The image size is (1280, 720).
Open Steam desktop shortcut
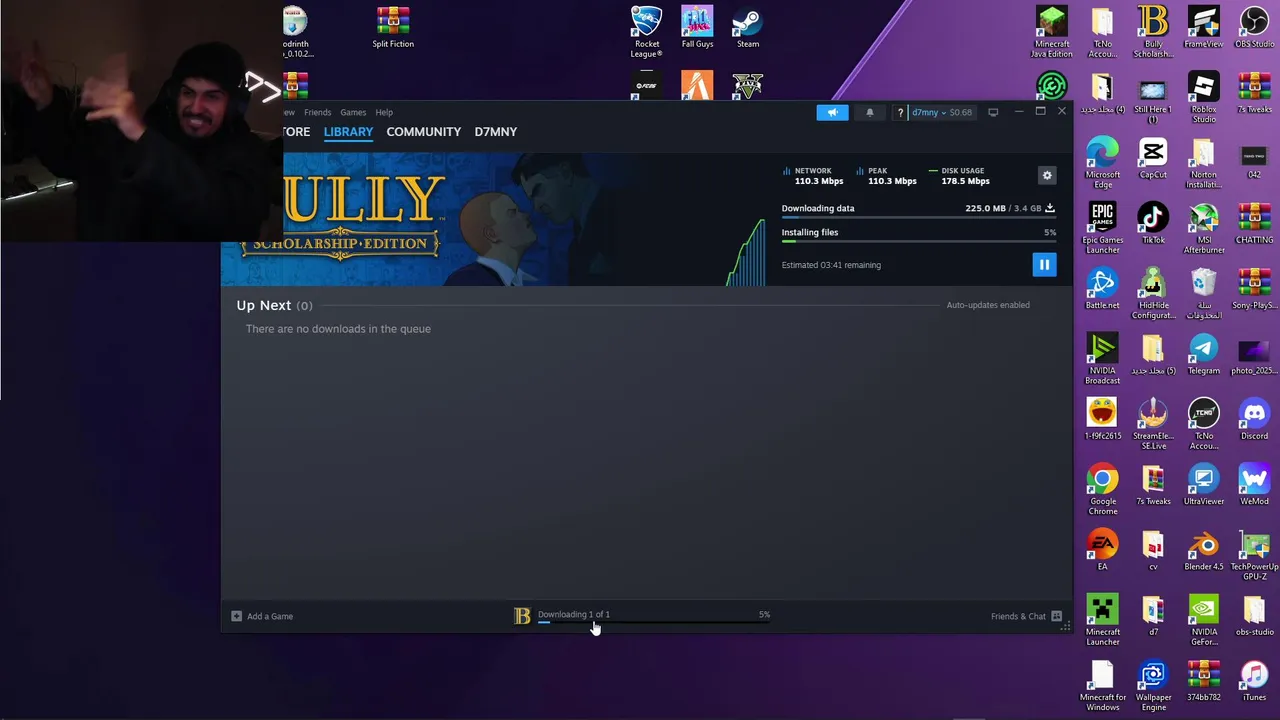747,27
